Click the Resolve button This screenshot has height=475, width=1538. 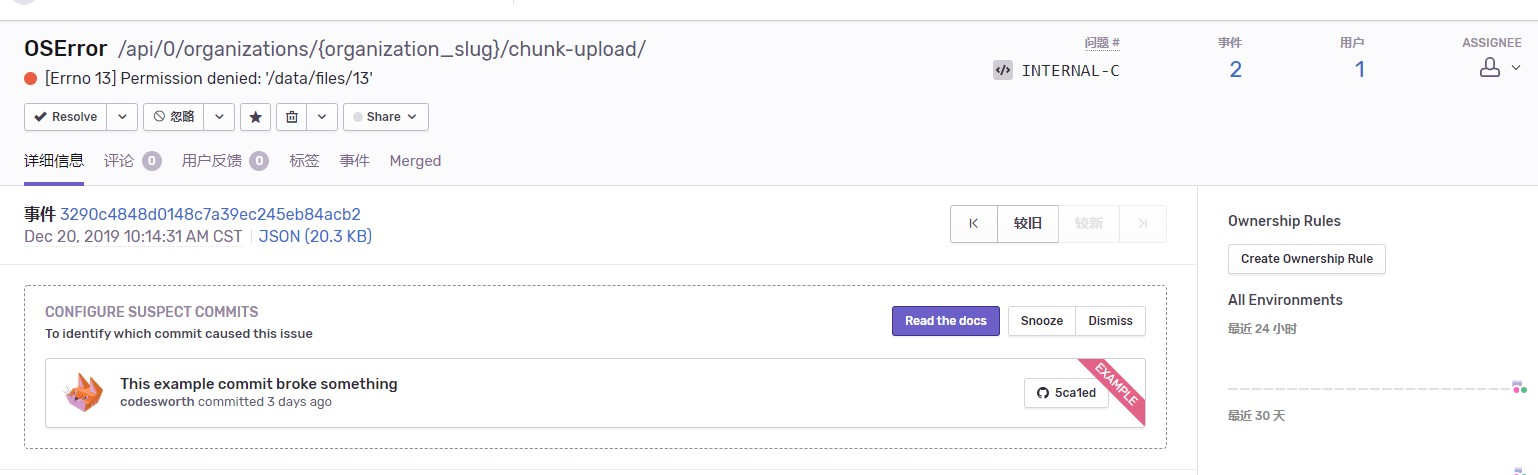(65, 117)
